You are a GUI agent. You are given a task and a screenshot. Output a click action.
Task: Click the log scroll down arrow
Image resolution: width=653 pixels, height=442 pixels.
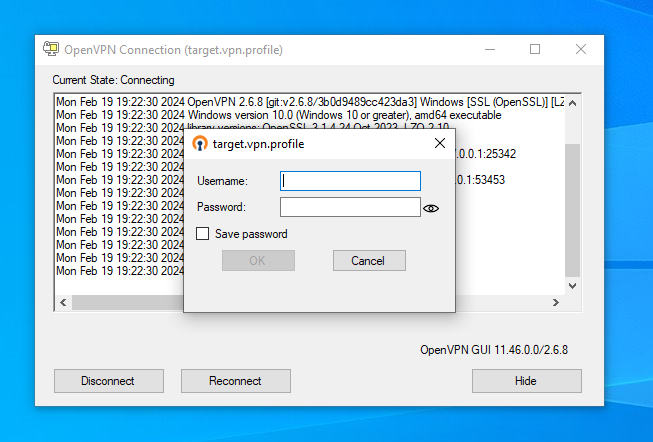[573, 286]
